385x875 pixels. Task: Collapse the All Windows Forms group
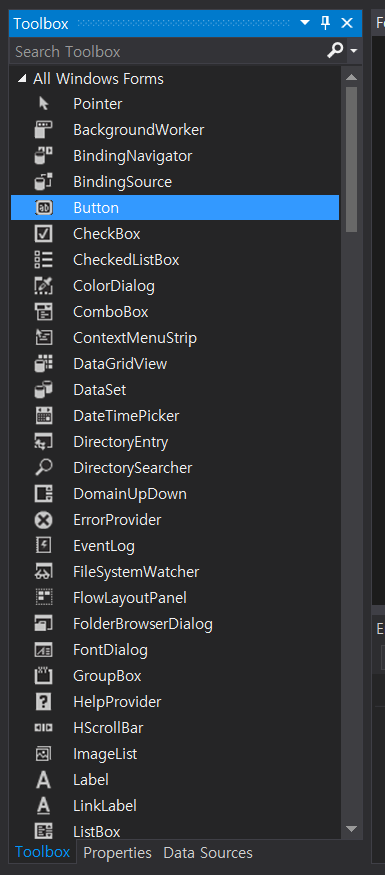click(x=22, y=79)
